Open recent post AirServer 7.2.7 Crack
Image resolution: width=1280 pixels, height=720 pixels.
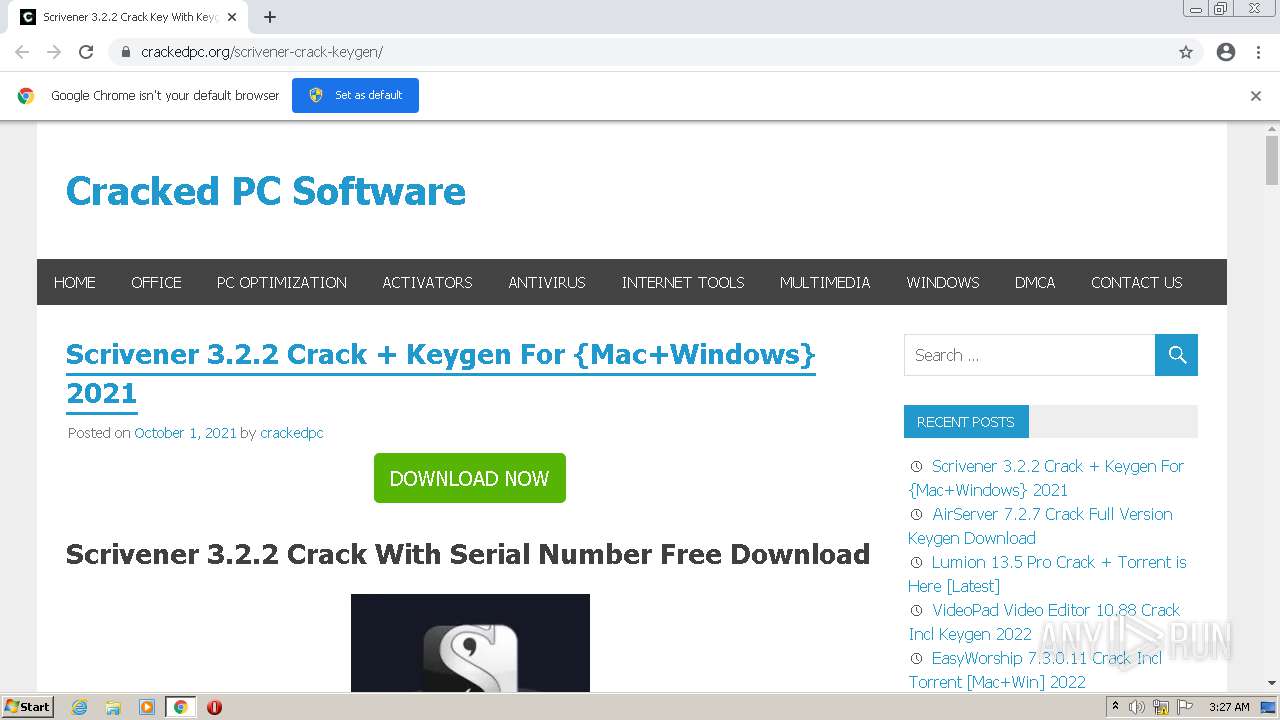pos(1040,526)
